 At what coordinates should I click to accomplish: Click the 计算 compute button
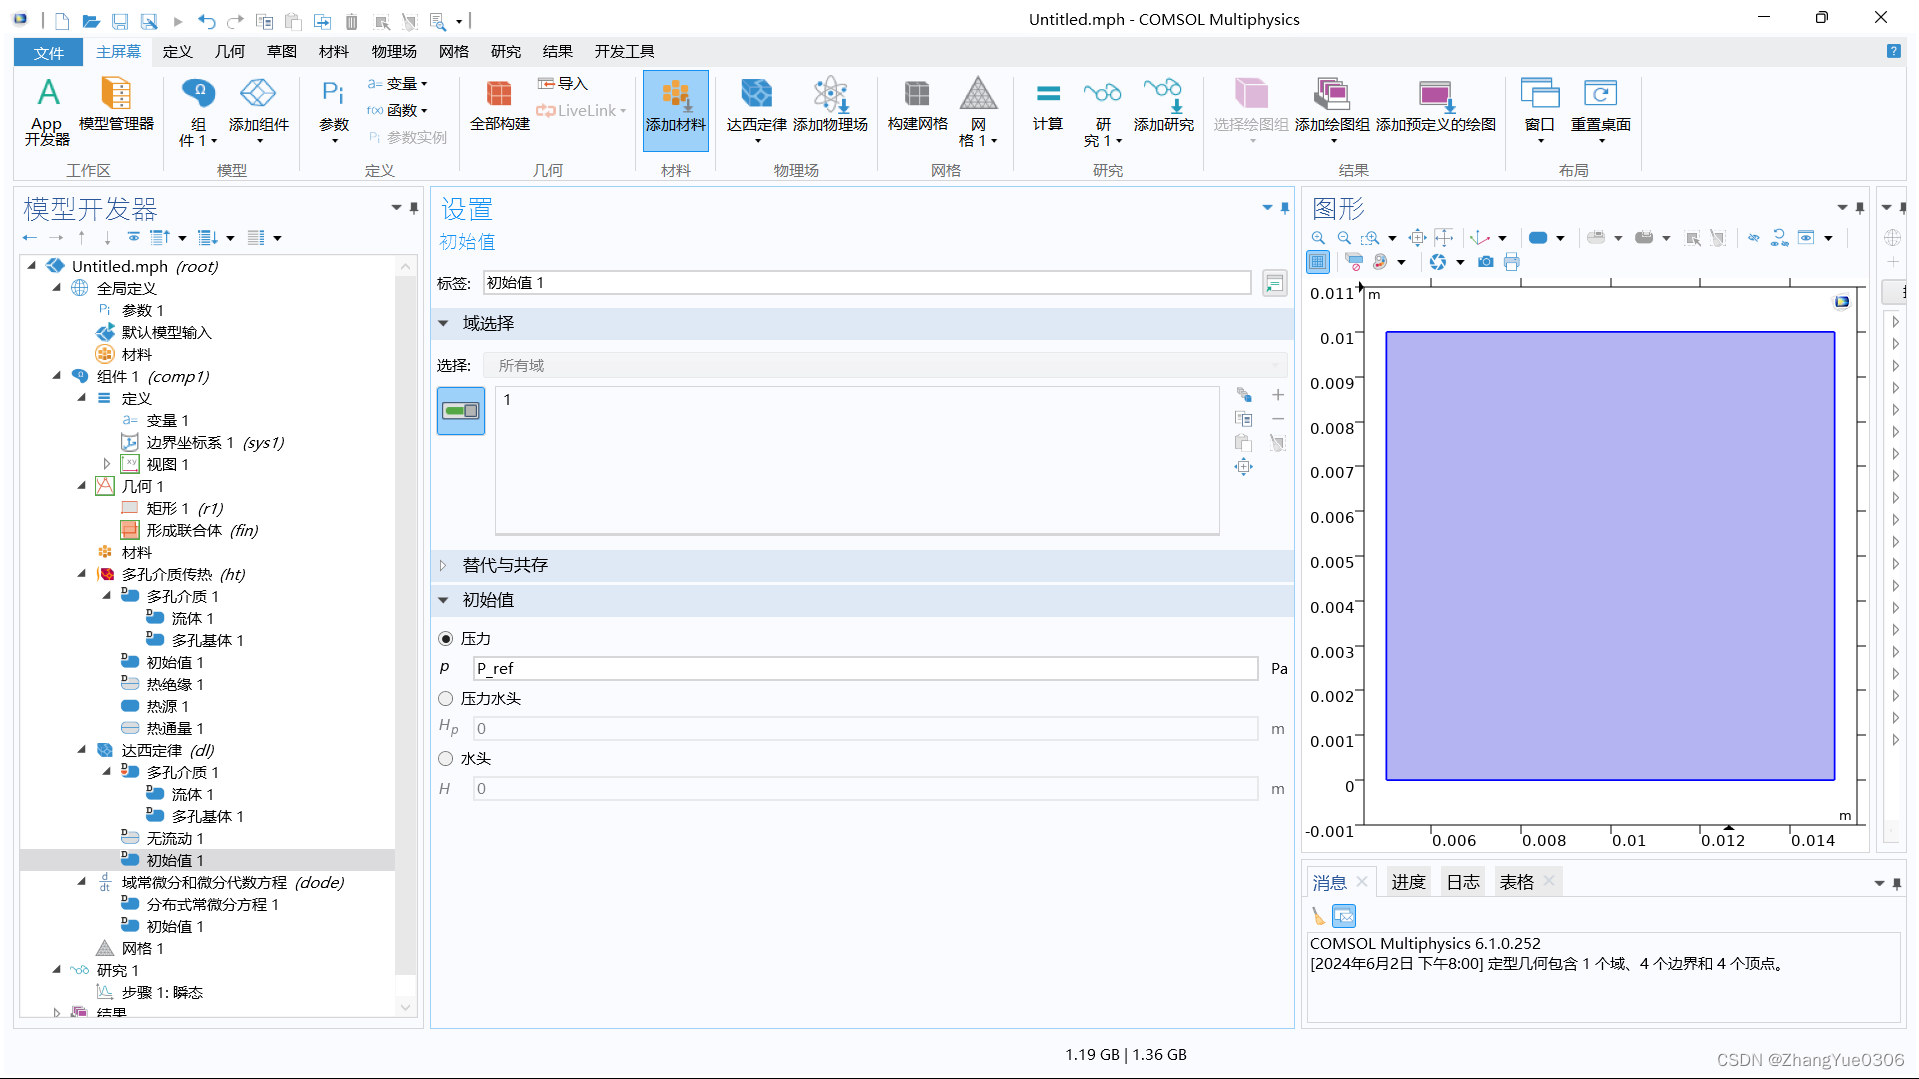[1048, 105]
